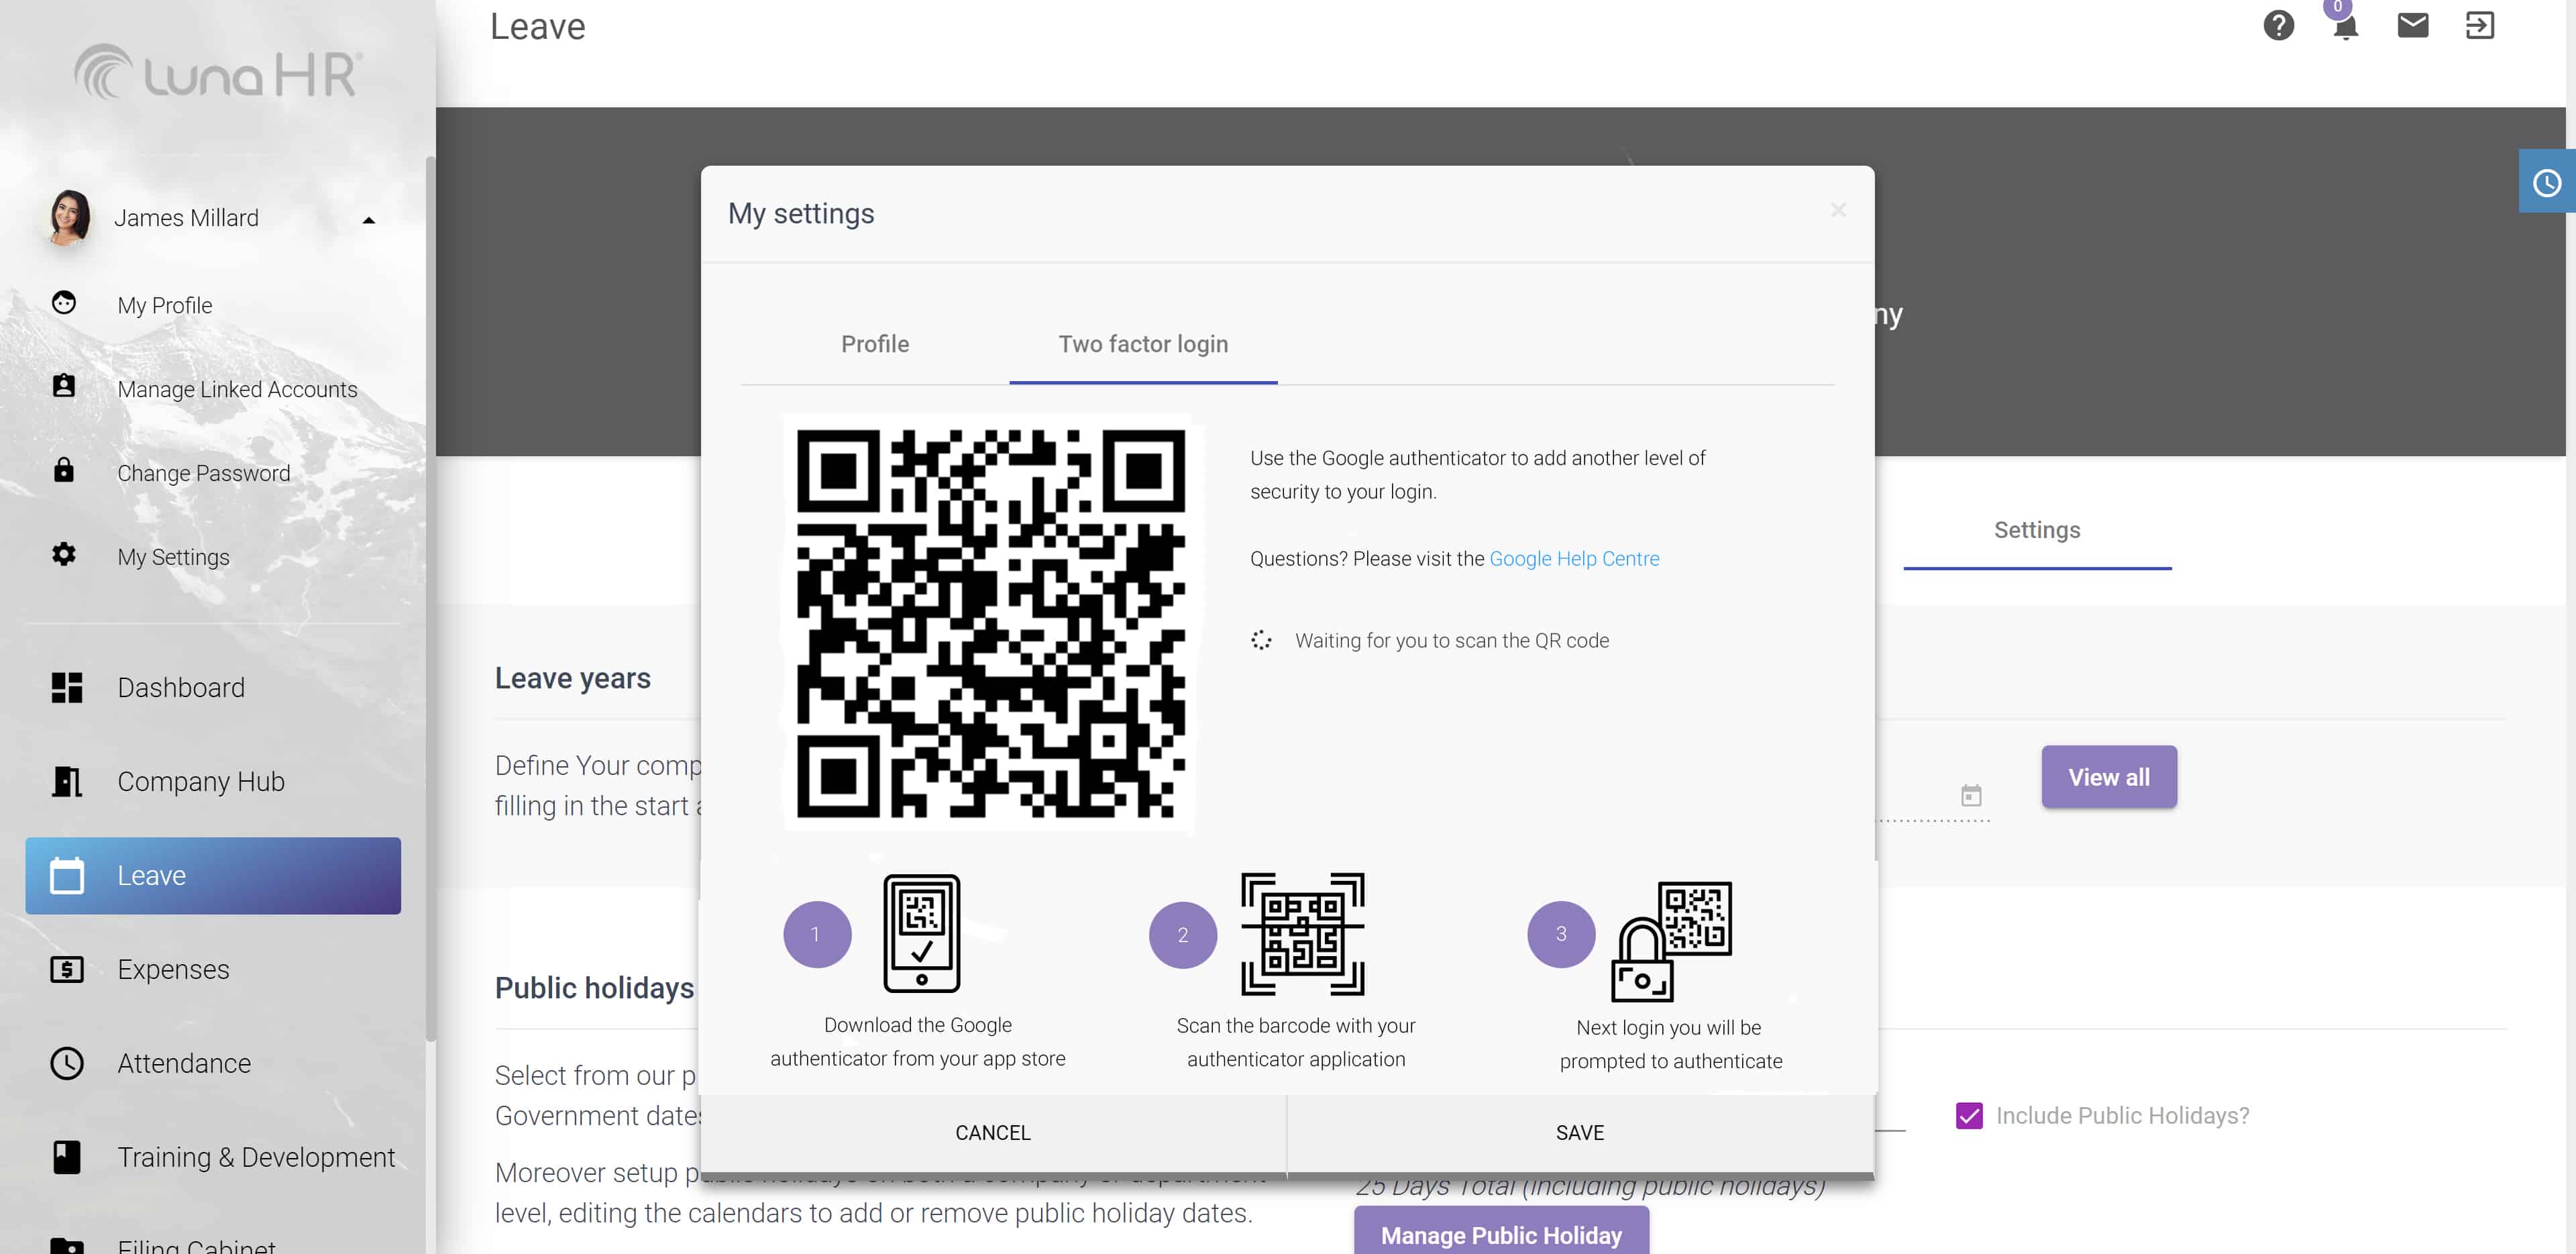The height and width of the screenshot is (1254, 2576).
Task: Click James Millard avatar photo
Action: tap(69, 217)
